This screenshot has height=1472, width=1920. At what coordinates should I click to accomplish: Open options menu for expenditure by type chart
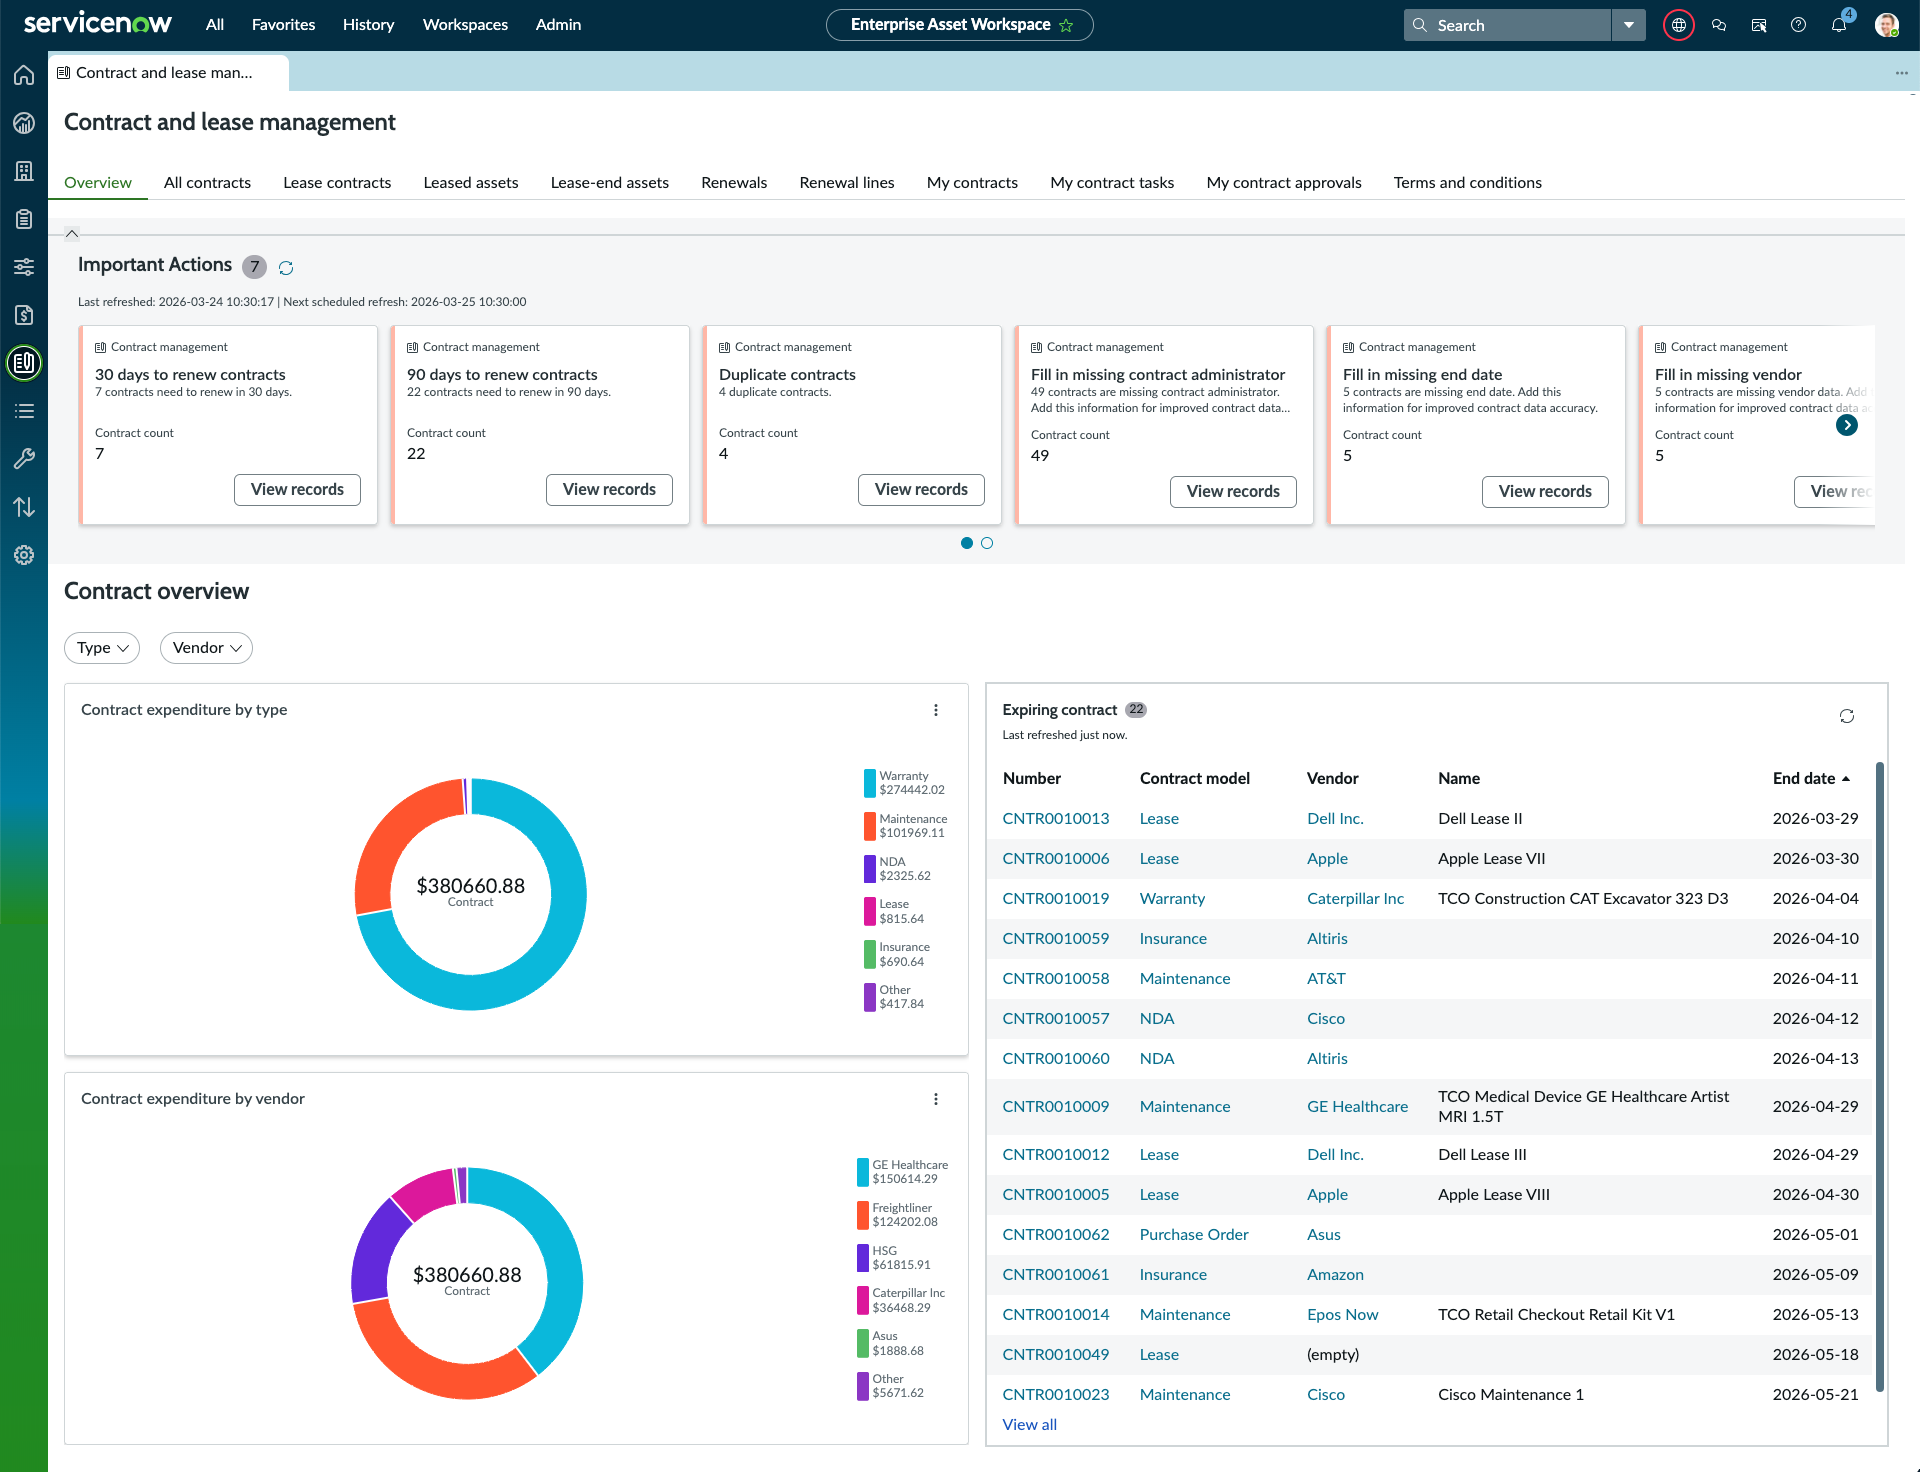936,710
